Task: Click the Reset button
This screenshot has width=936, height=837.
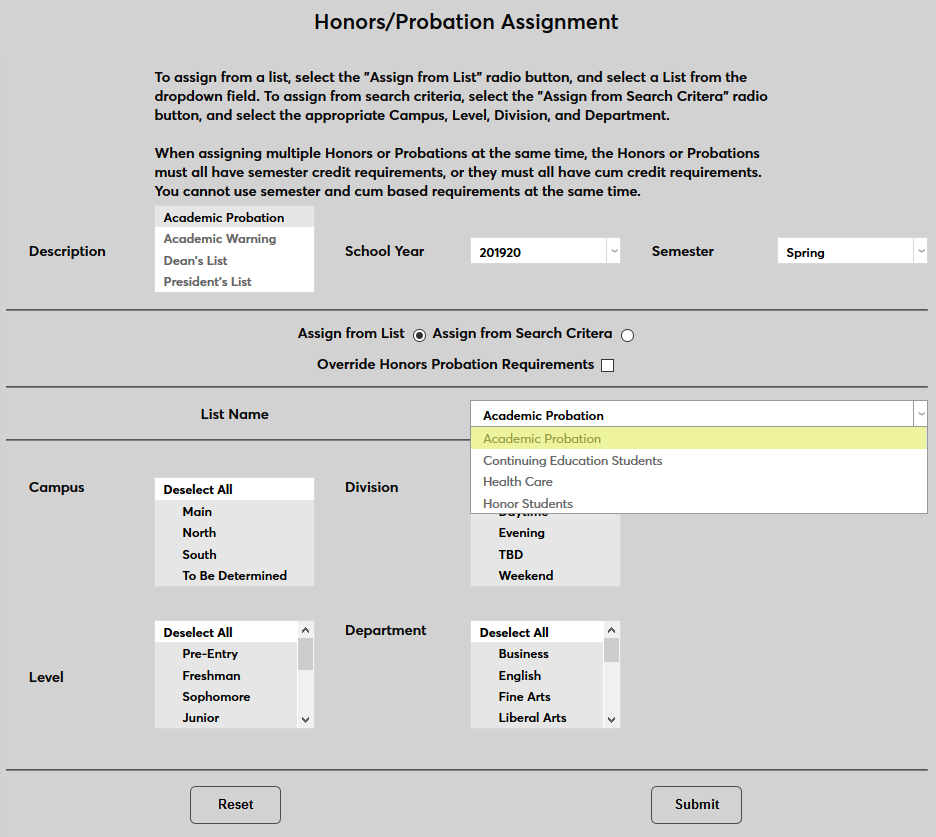Action: (235, 804)
